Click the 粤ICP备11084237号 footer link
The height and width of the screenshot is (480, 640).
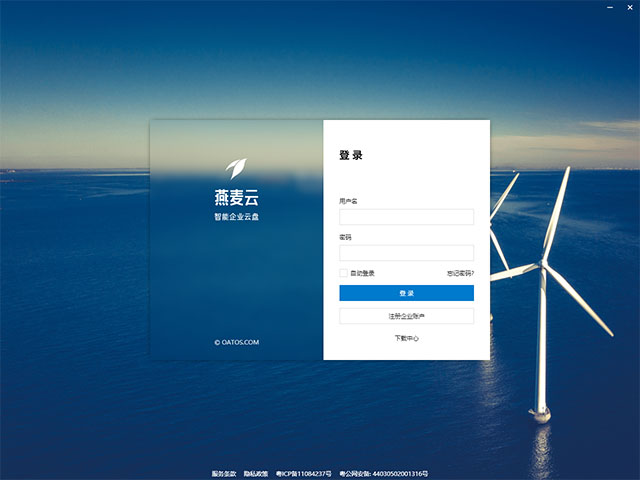tap(303, 473)
